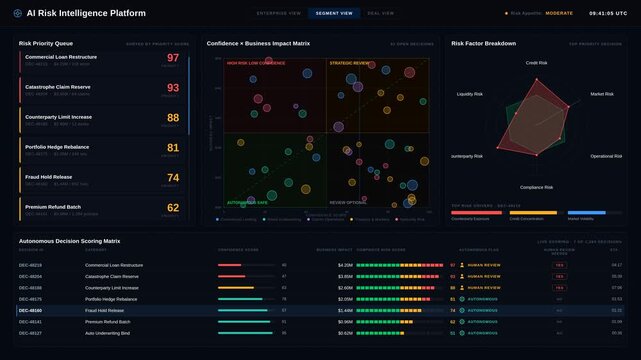Screen dimensions: 641x360
Task: Click the 09:41:05 UTC clock
Action: [x=608, y=13]
